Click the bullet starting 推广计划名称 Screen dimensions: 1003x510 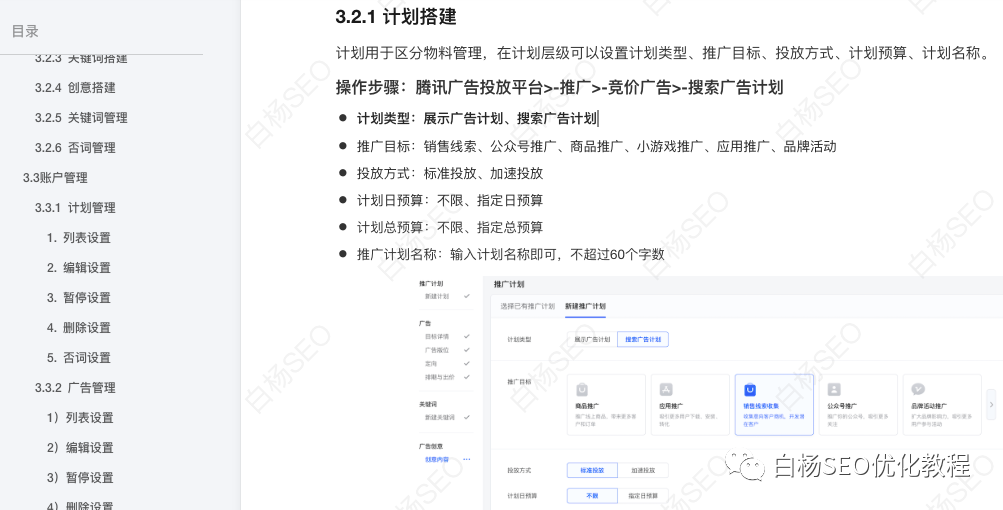510,254
